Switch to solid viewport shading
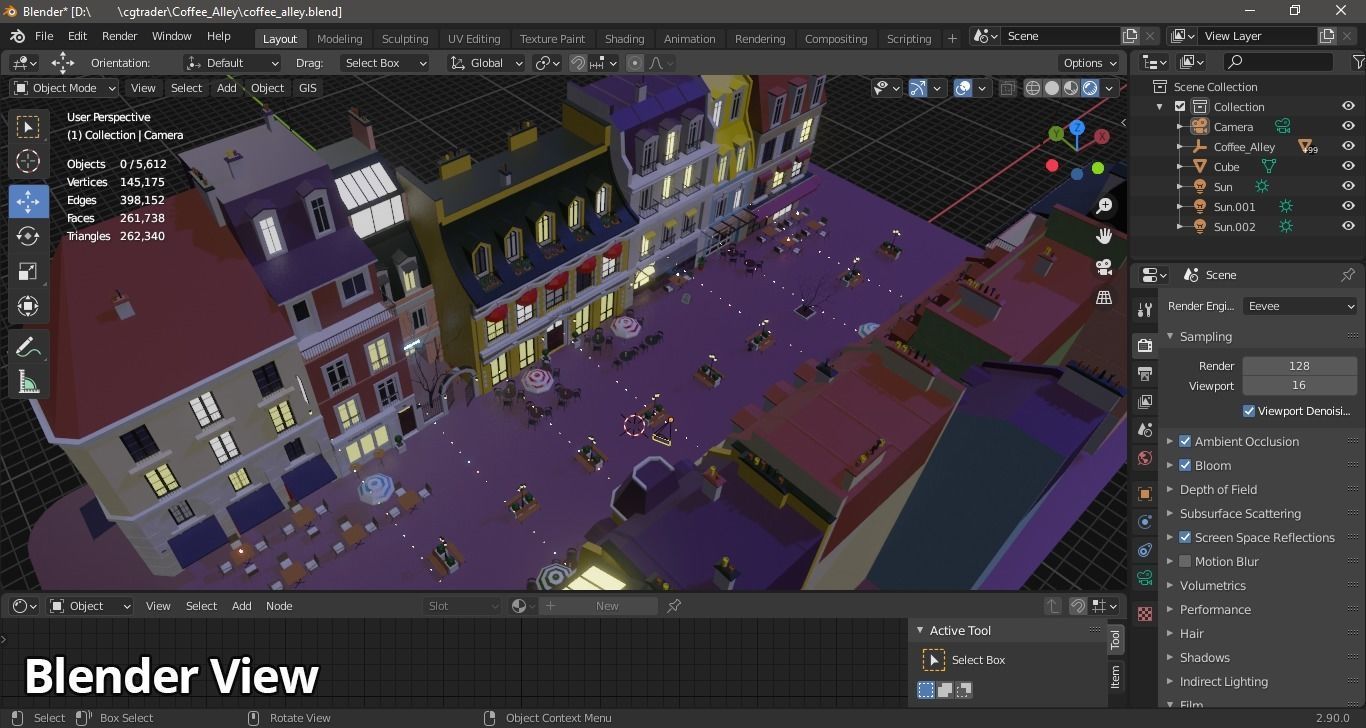The width and height of the screenshot is (1366, 728). click(1052, 88)
